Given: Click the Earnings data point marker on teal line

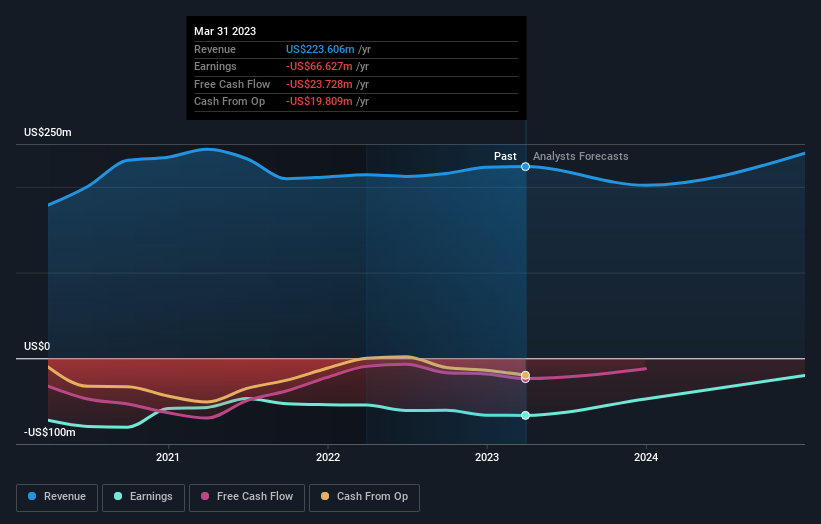Looking at the screenshot, I should pyautogui.click(x=525, y=415).
